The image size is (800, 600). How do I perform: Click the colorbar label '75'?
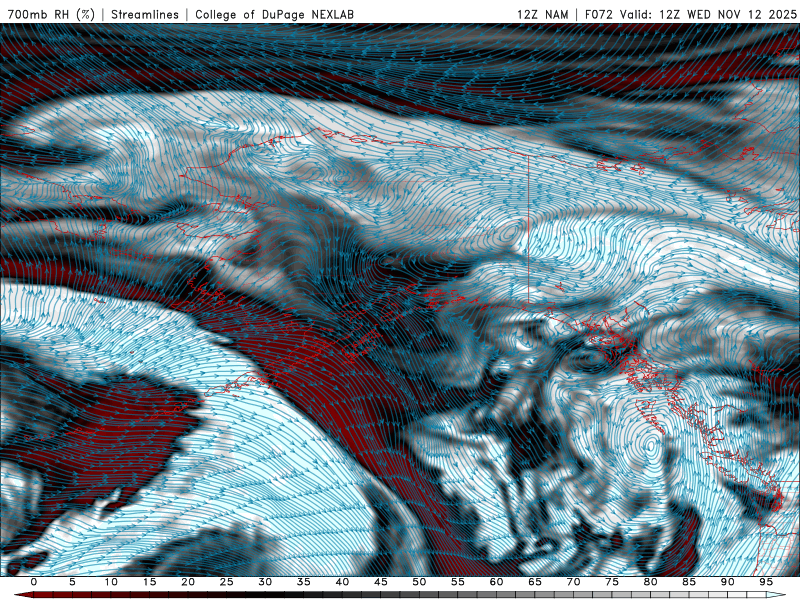pyautogui.click(x=612, y=582)
